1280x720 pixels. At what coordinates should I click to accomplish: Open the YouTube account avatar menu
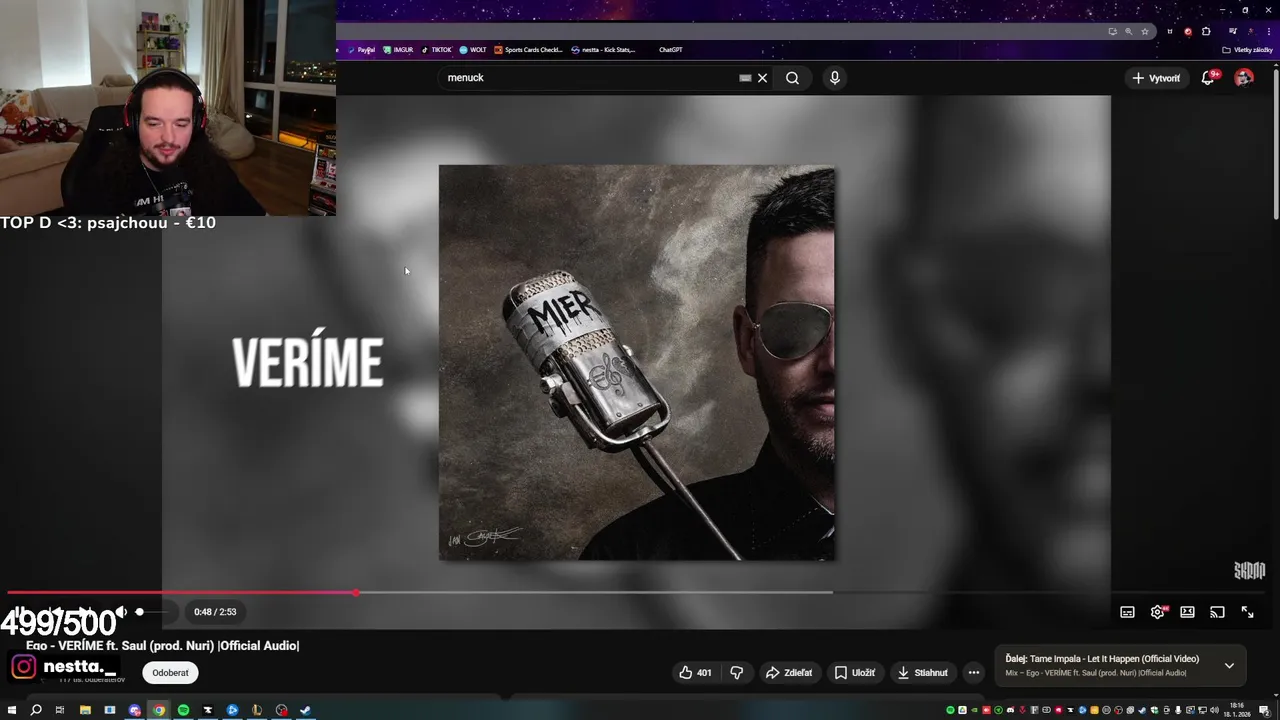[1244, 78]
